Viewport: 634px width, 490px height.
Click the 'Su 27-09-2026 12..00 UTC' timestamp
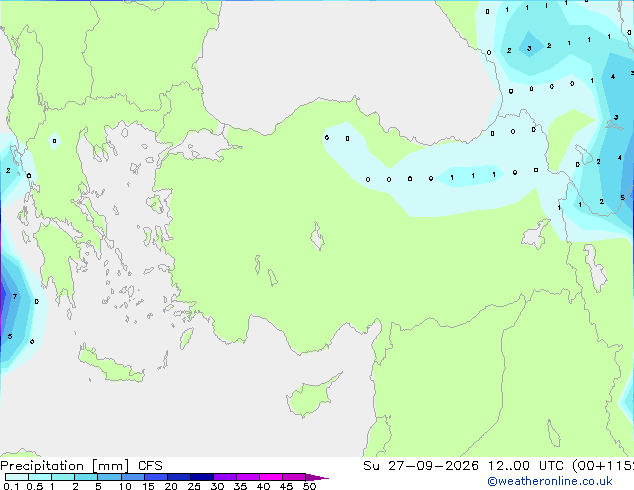click(463, 466)
